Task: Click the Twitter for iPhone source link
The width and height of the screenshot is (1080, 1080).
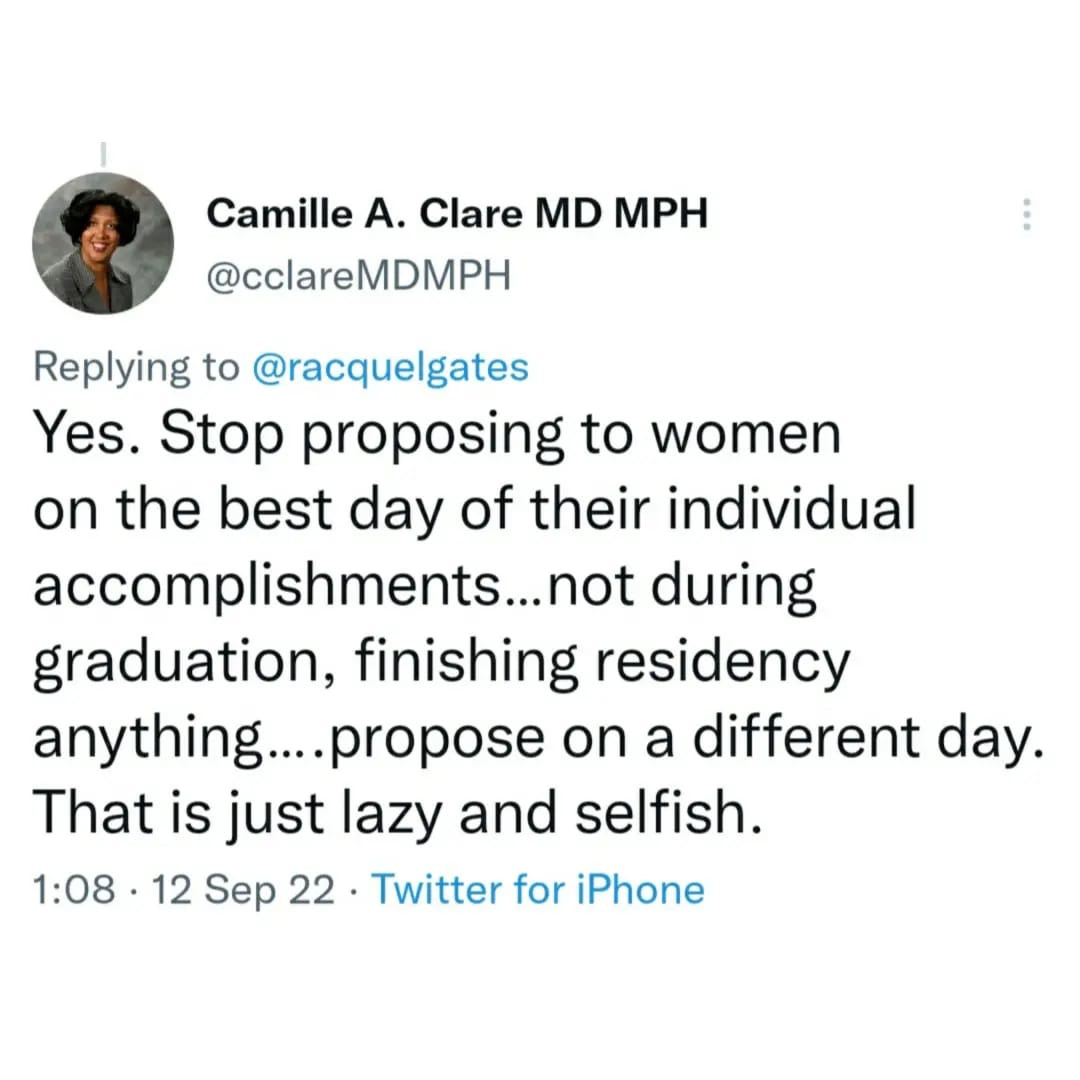Action: (538, 889)
